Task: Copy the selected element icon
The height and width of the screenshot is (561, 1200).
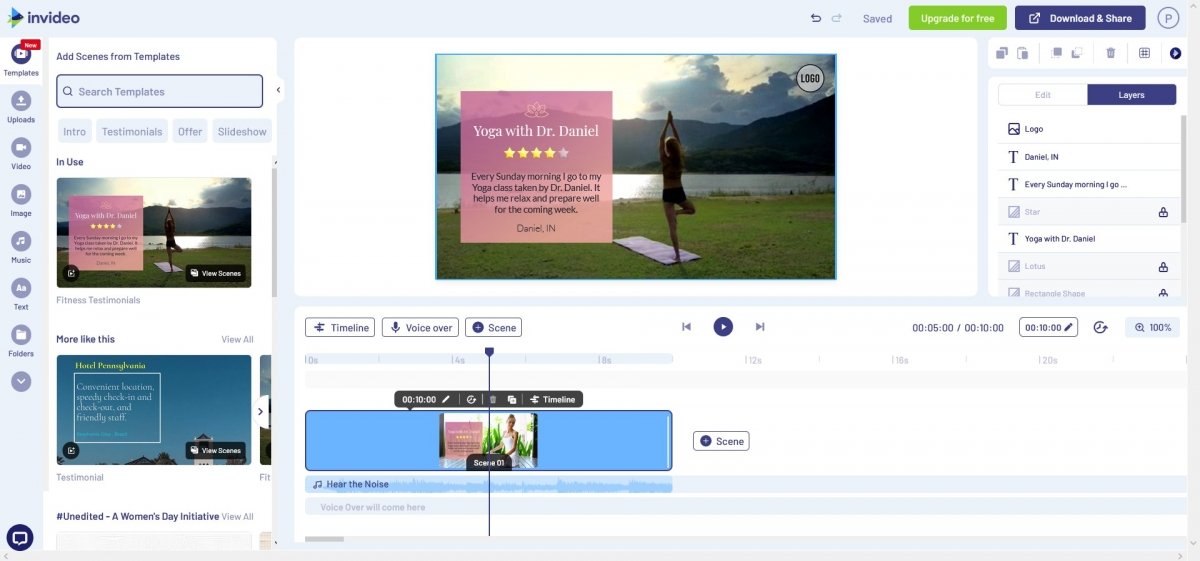Action: point(1003,53)
